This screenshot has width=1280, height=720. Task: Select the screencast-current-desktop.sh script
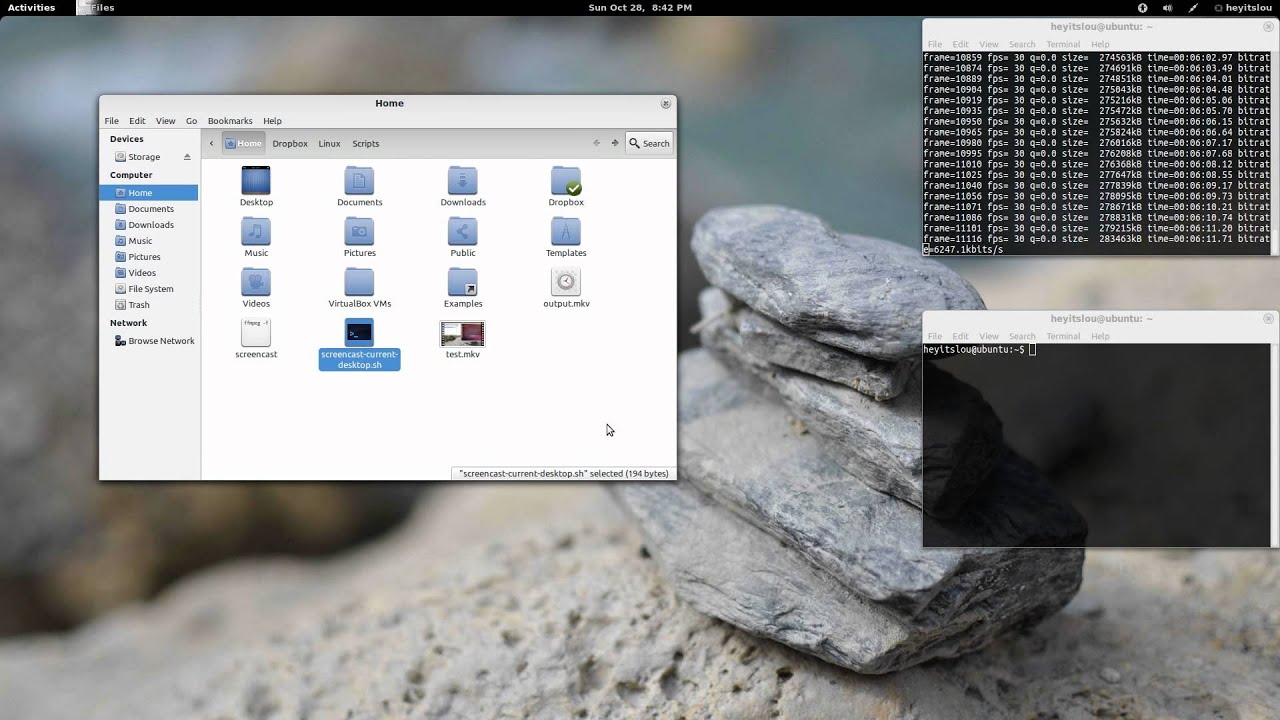point(359,345)
